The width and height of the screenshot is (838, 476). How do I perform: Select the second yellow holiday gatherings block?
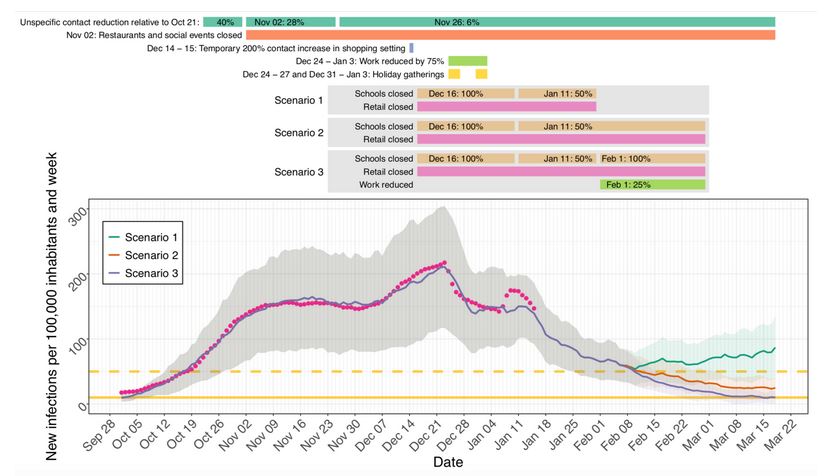(x=481, y=74)
